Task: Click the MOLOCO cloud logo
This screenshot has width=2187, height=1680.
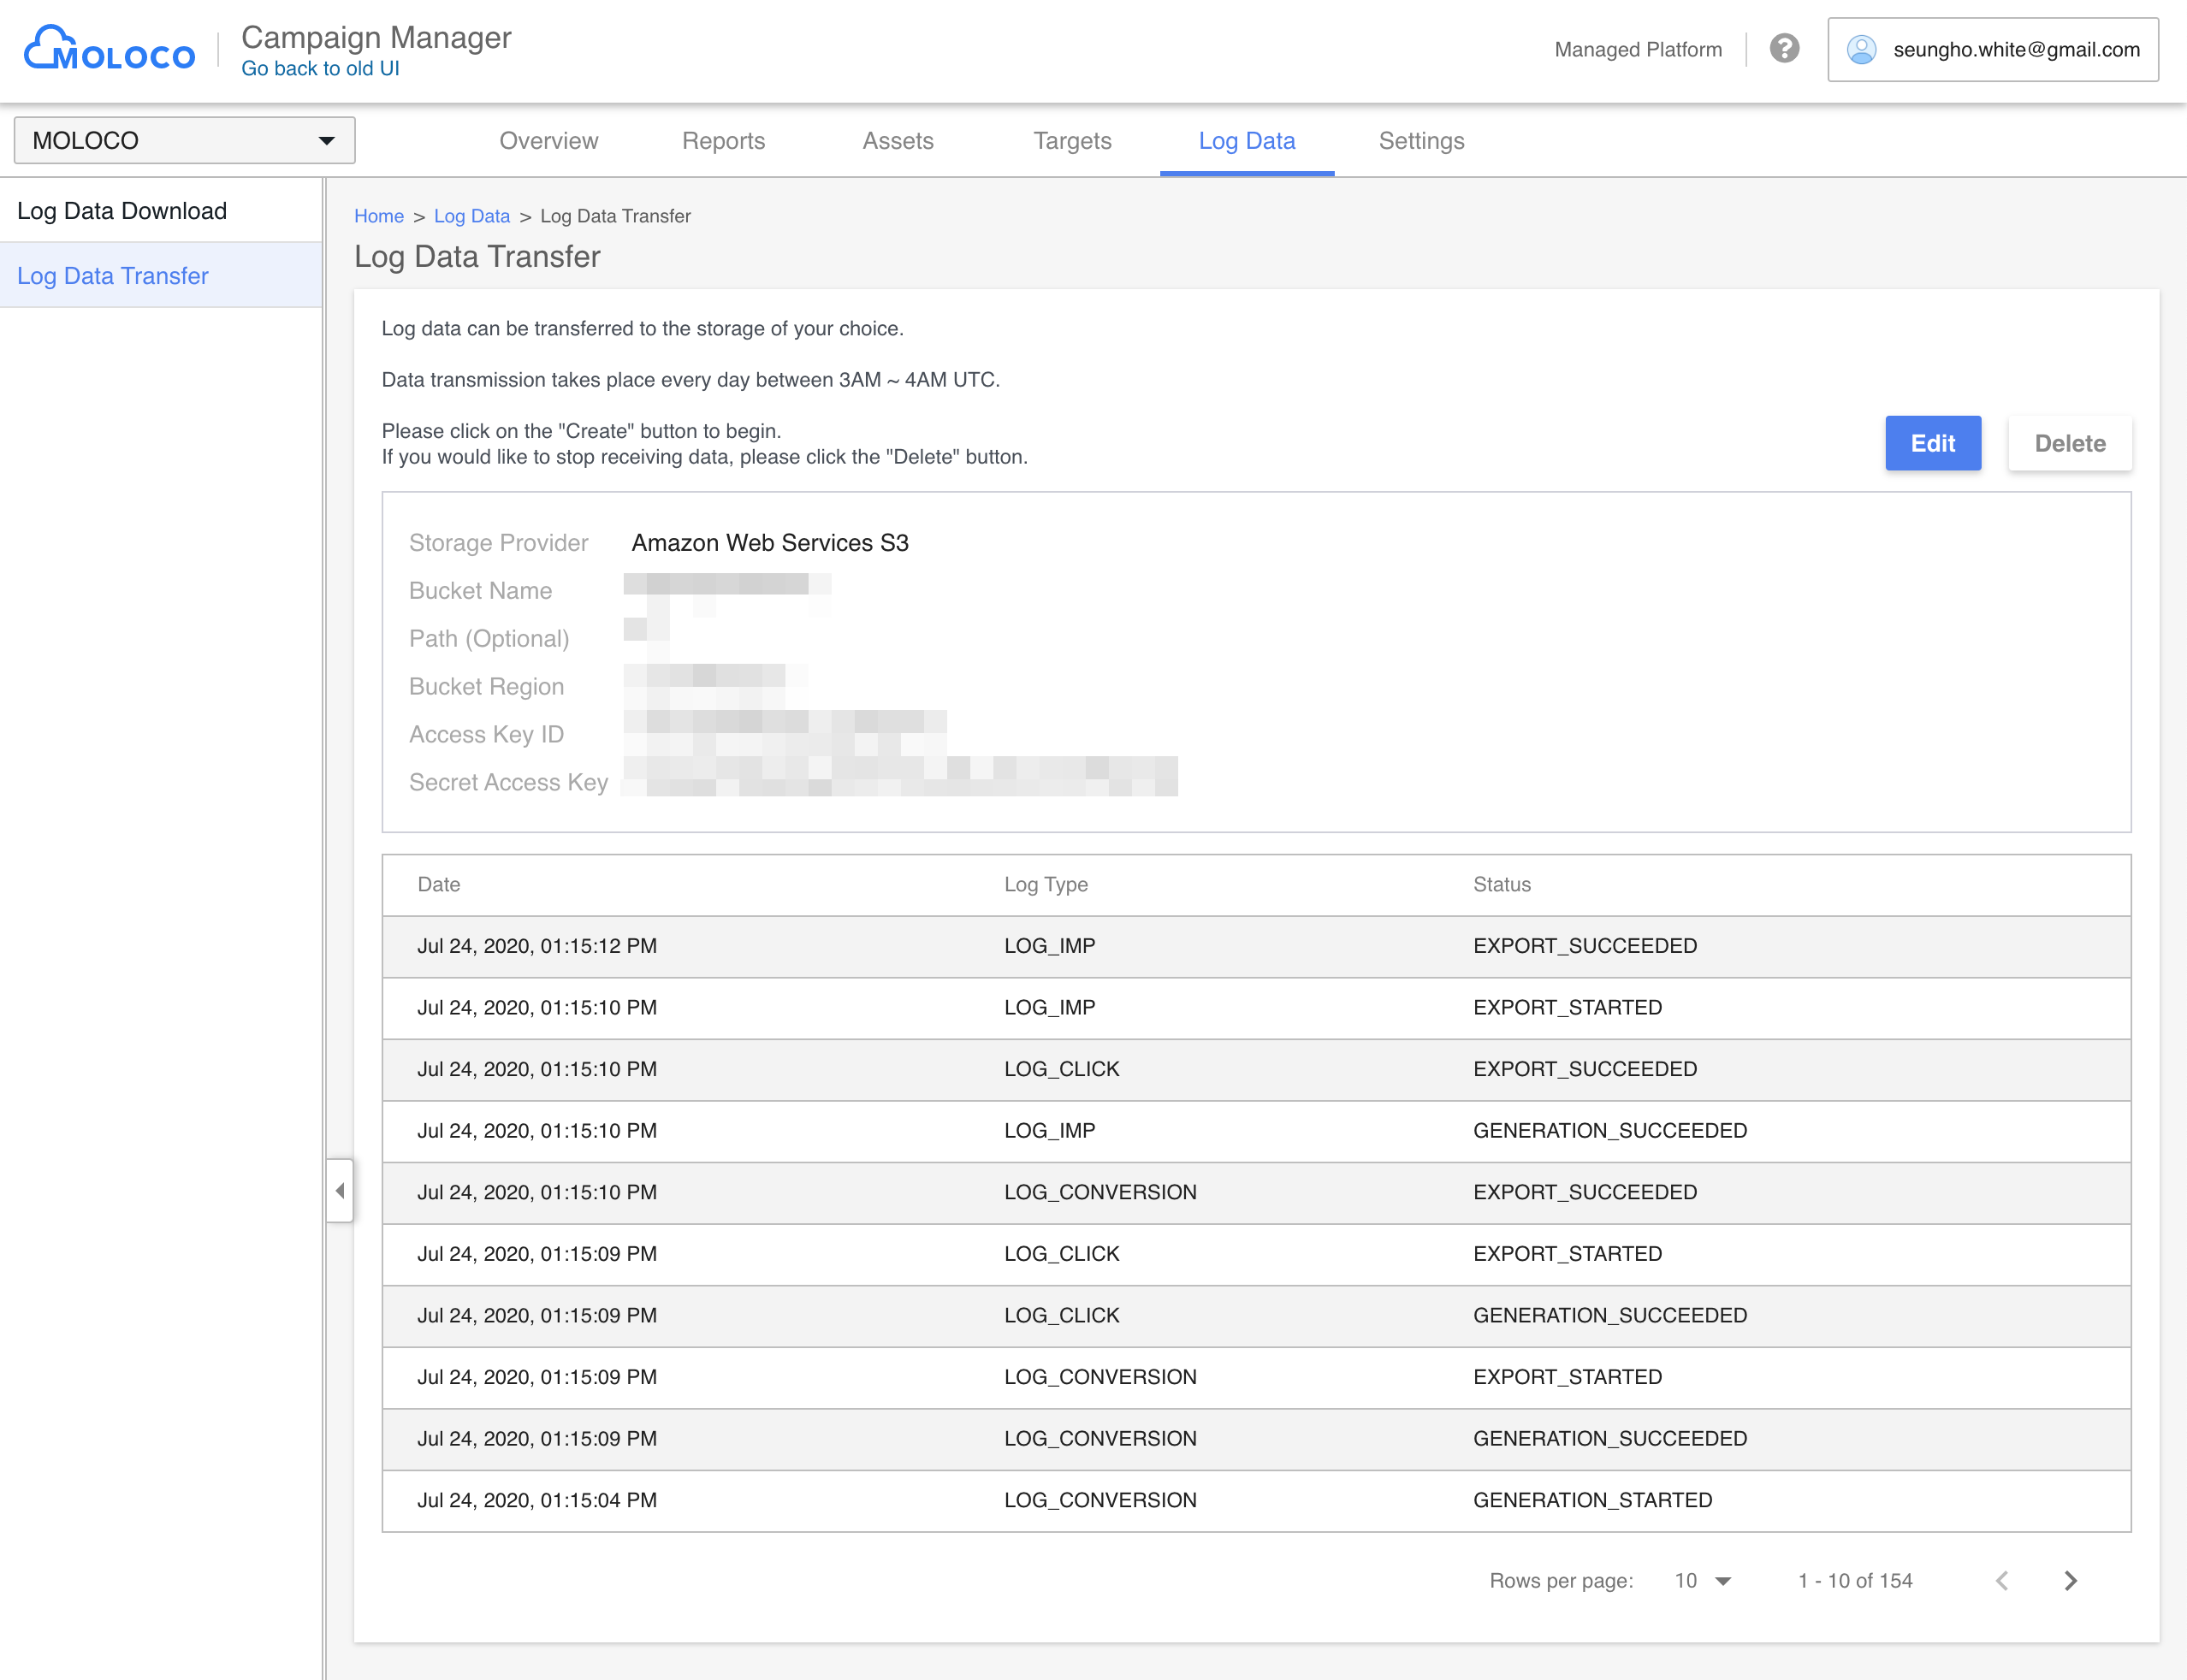Action: click(110, 49)
